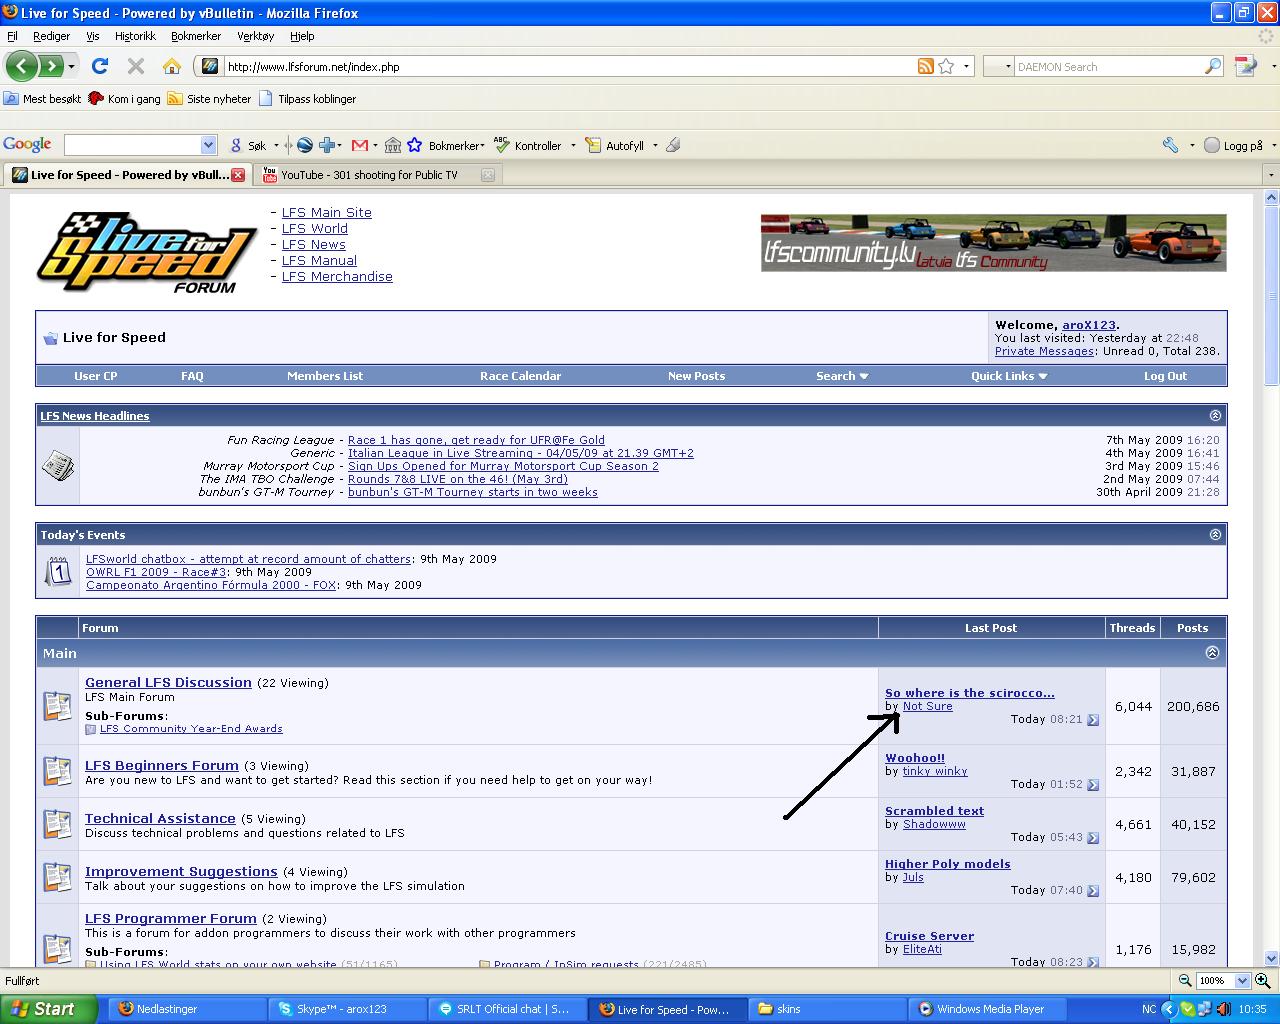1280x1024 pixels.
Task: Open Gmail icon in the Google toolbar
Action: (x=360, y=145)
